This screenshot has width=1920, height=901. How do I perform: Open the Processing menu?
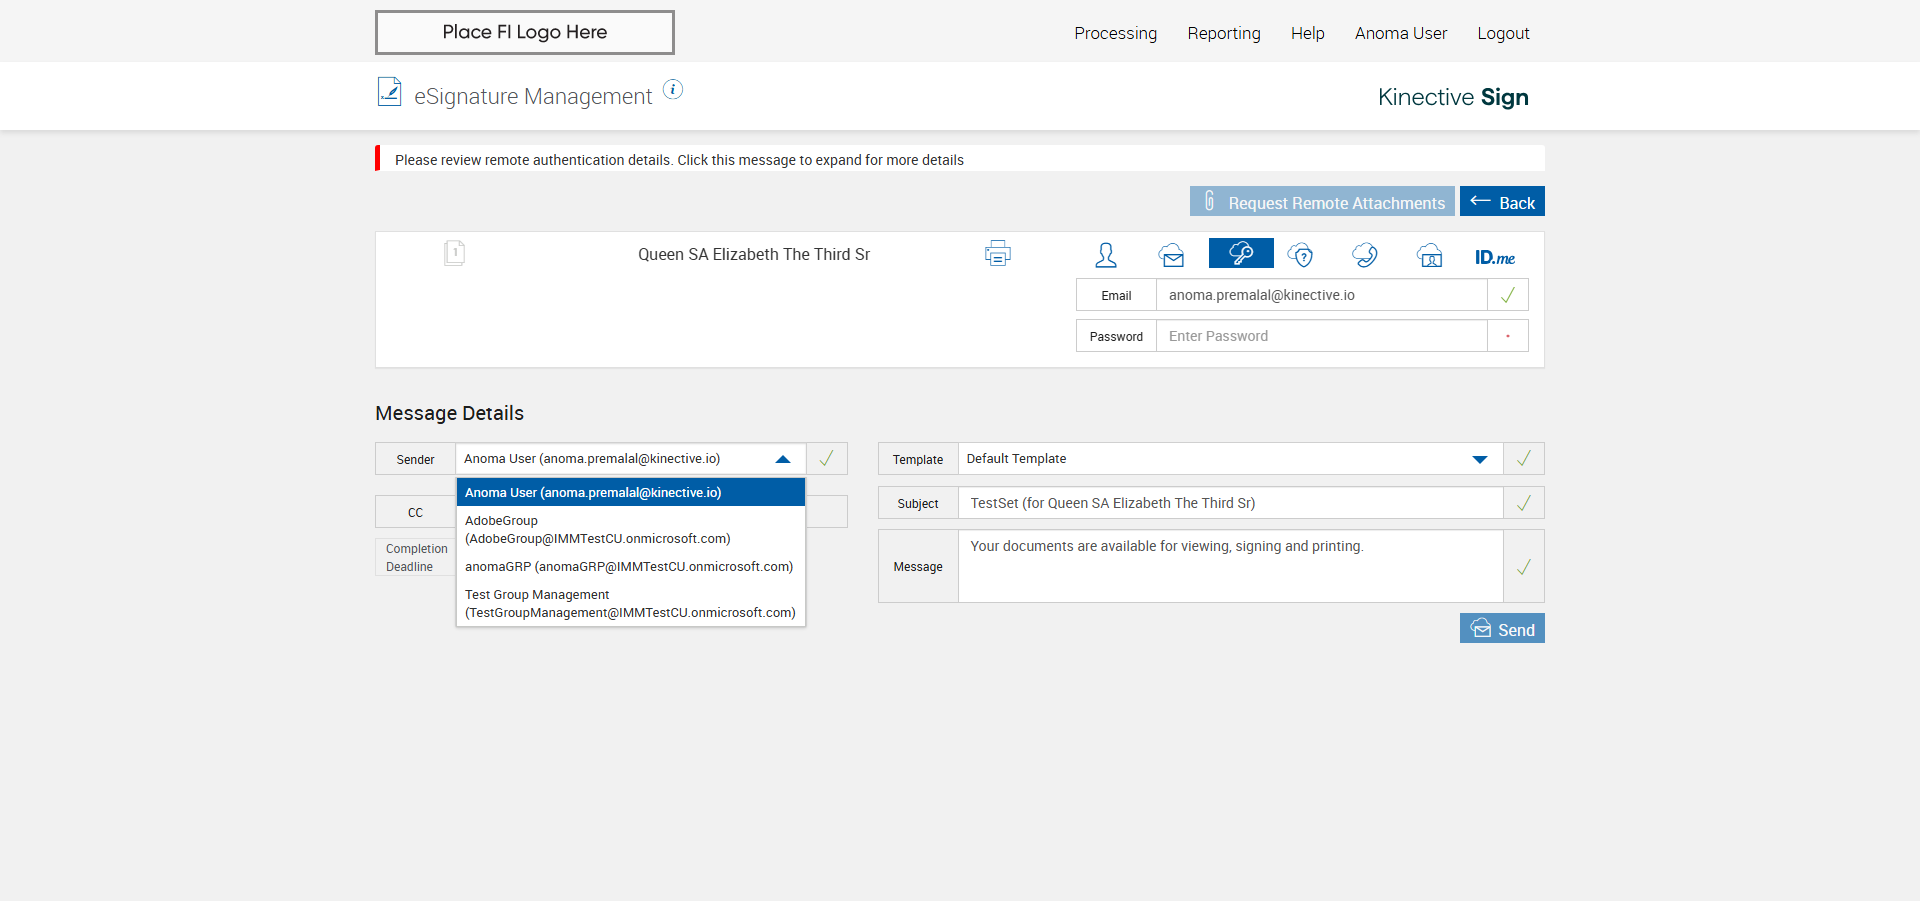[1115, 33]
